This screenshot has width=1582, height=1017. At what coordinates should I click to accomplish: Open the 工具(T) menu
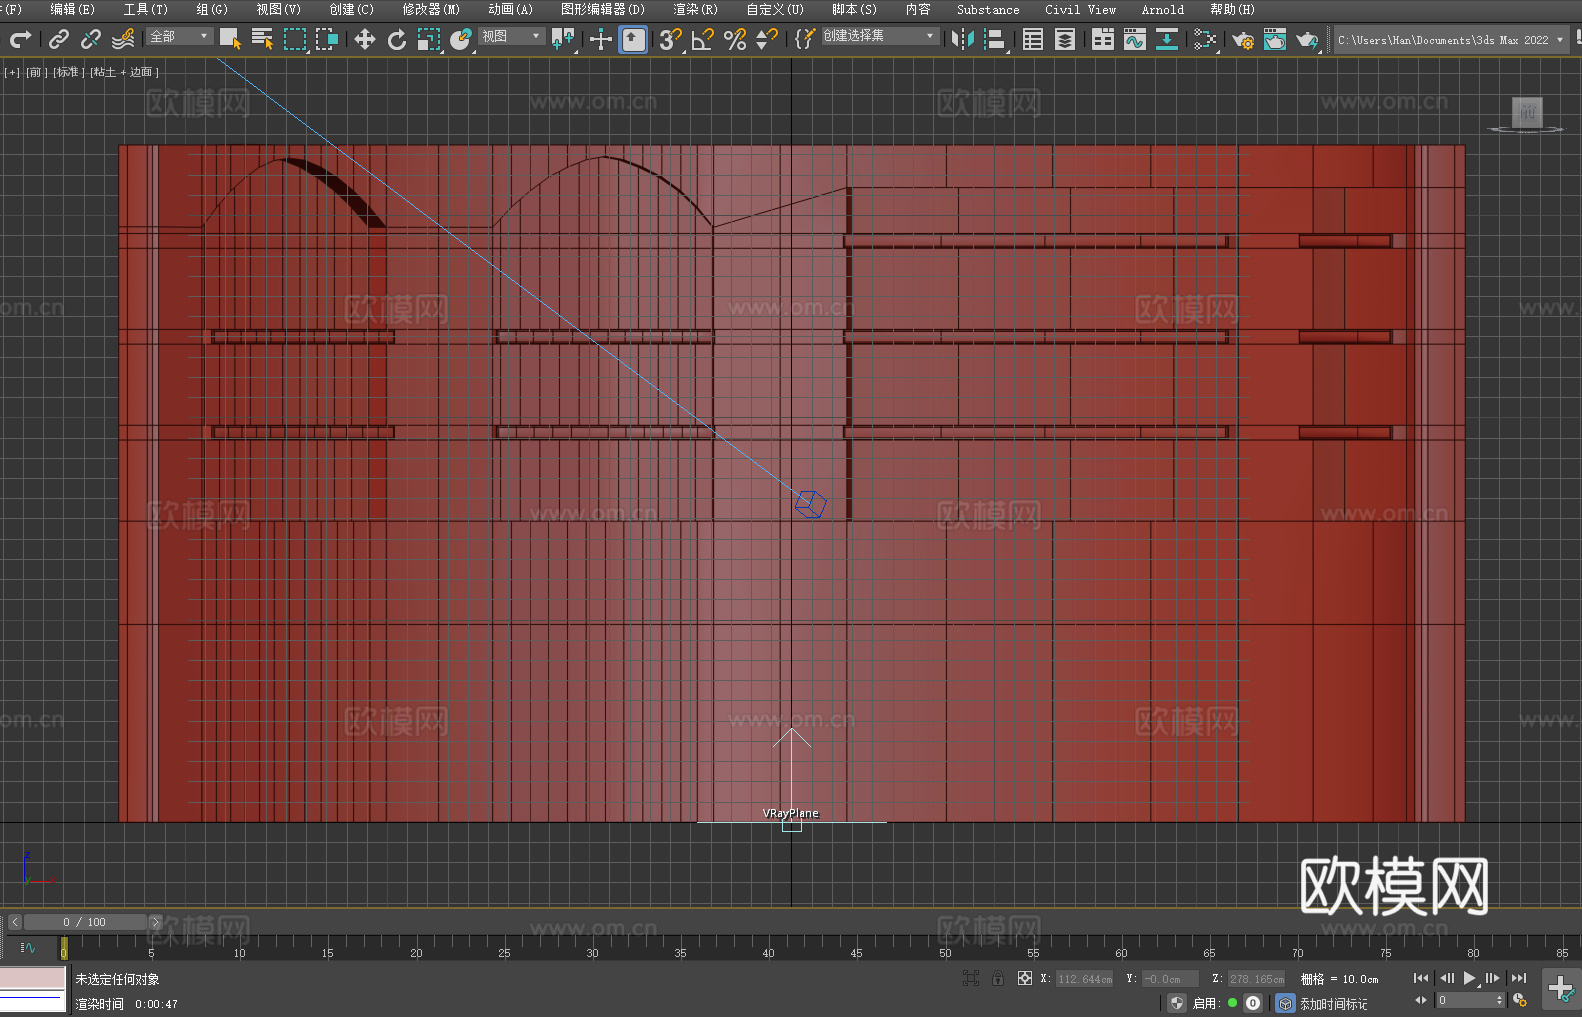[x=146, y=9]
